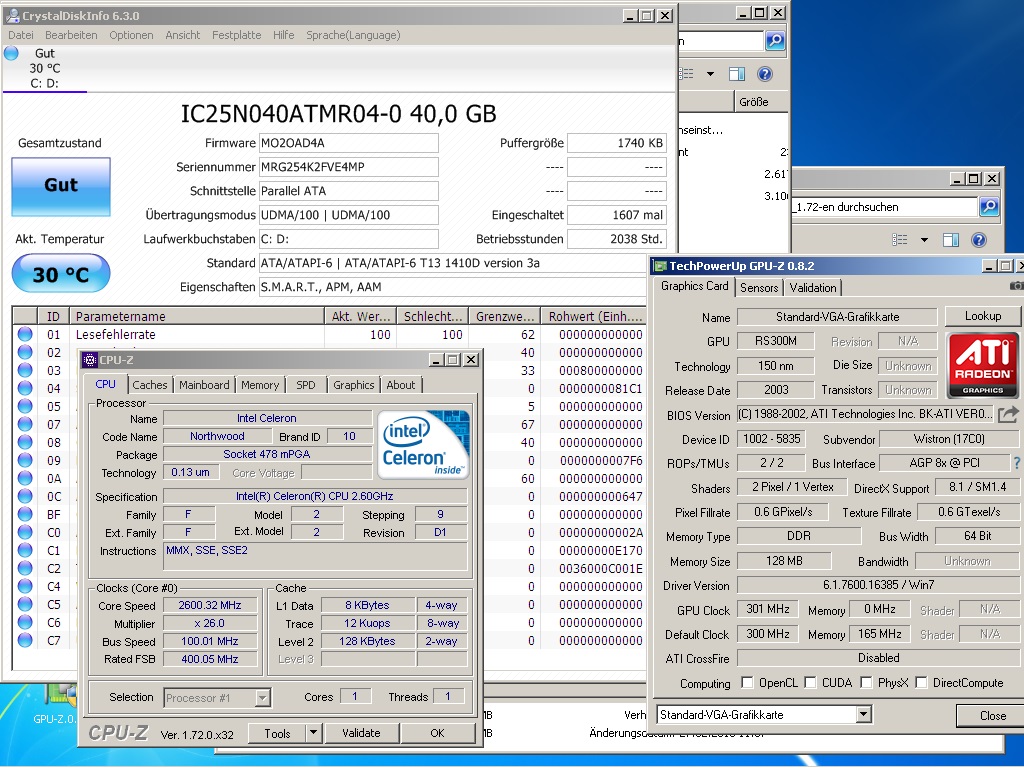Click the view list icon in top Explorer window
The image size is (1024, 768).
(687, 74)
